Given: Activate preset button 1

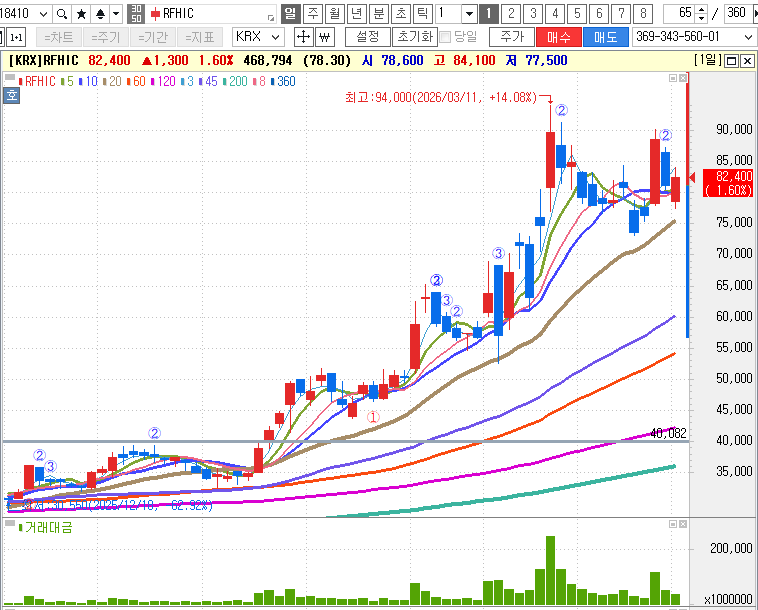Looking at the screenshot, I should click(x=489, y=14).
